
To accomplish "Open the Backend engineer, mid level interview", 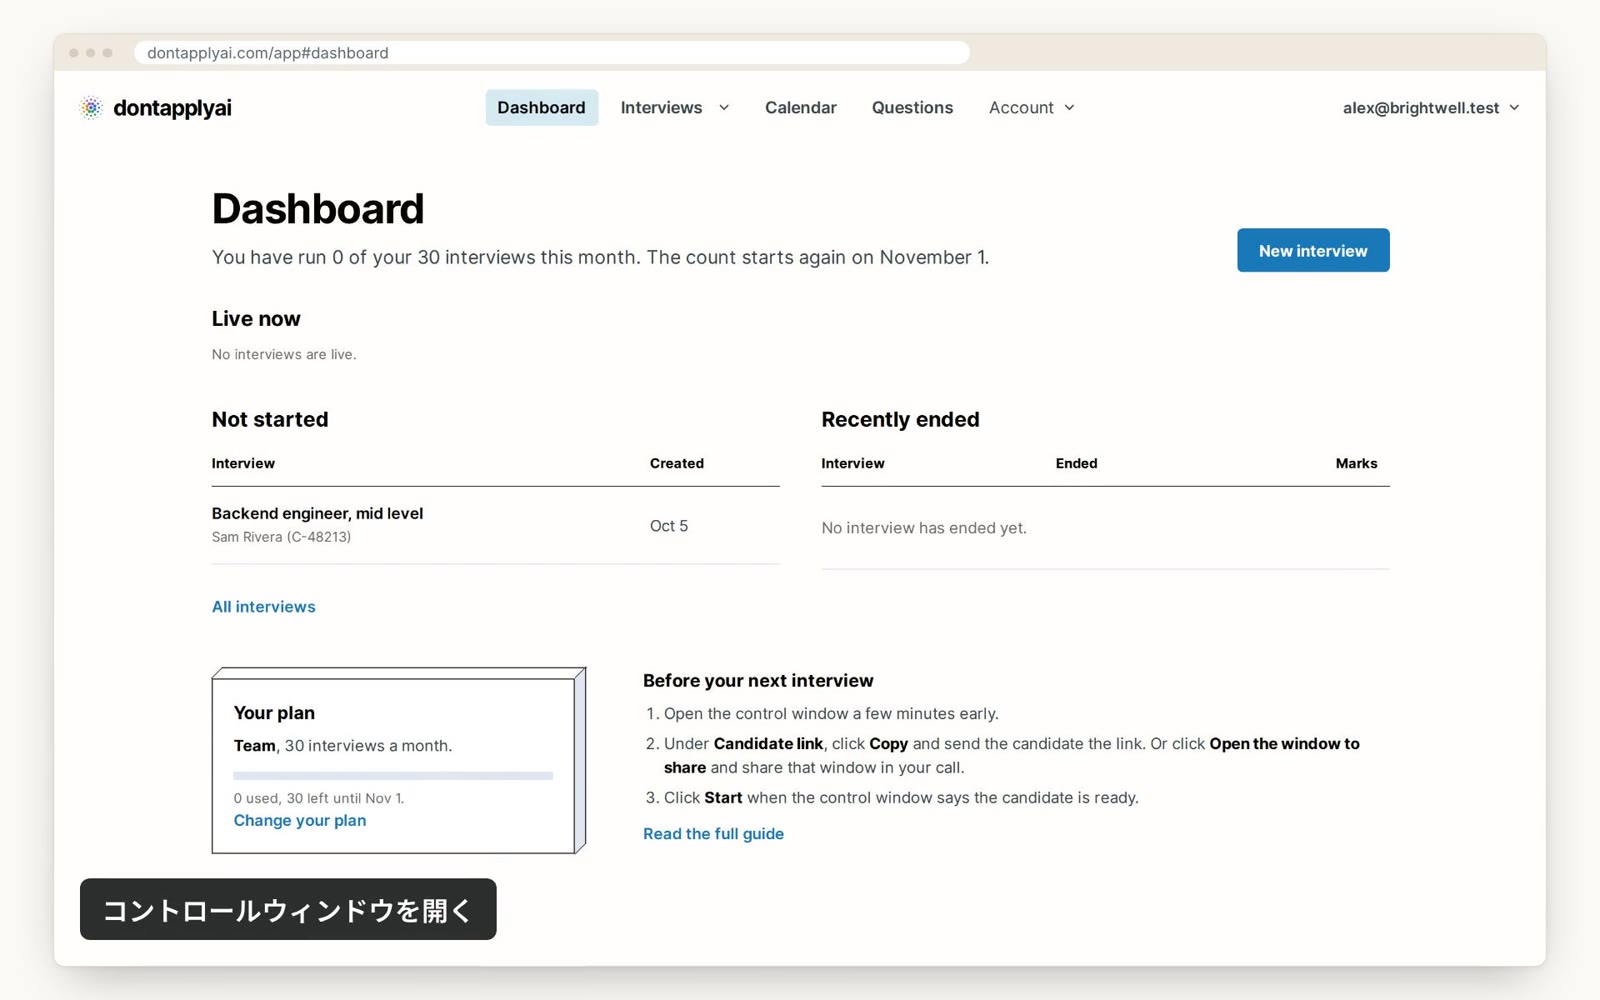I will coord(317,513).
